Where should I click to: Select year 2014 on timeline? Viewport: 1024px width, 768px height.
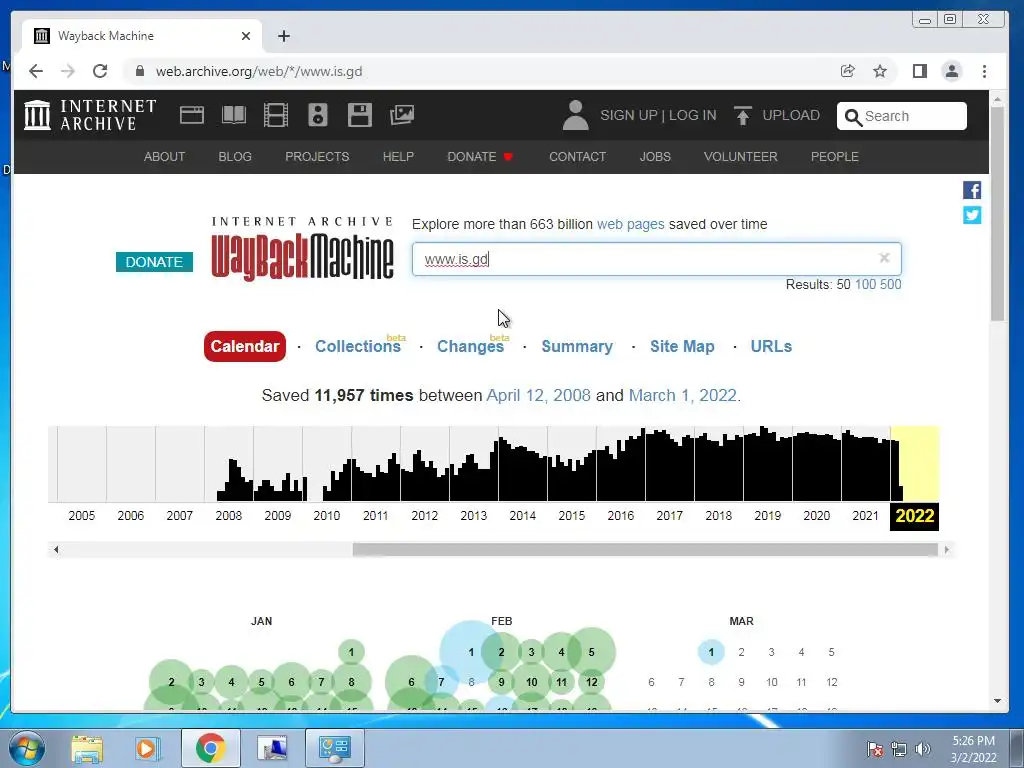click(x=522, y=516)
